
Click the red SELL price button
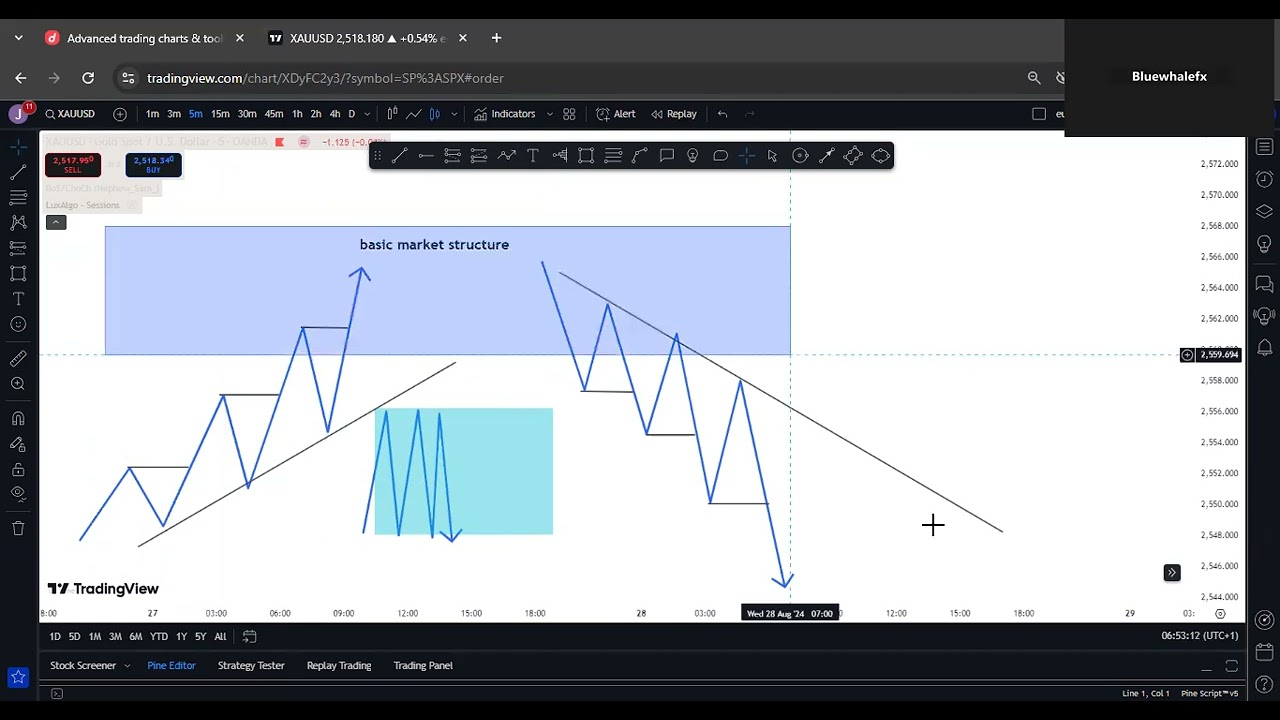coord(72,165)
